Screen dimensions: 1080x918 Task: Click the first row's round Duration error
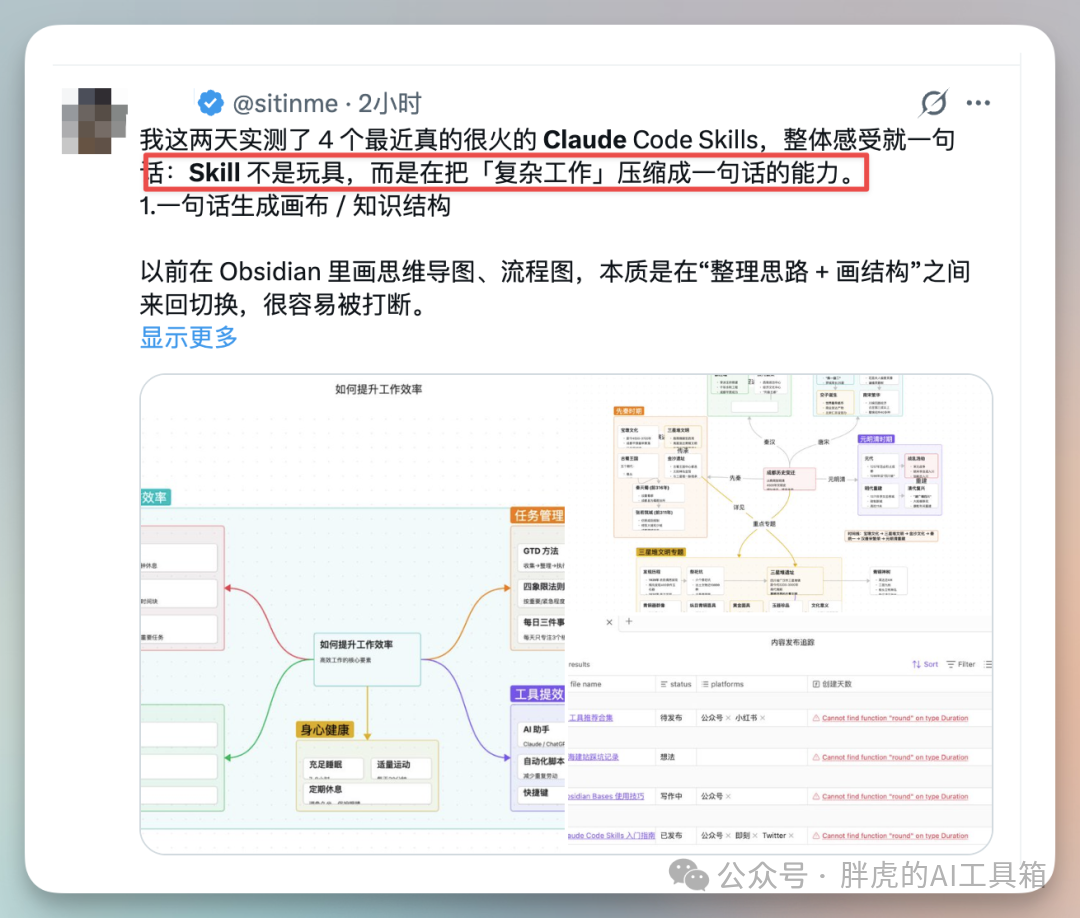(x=895, y=718)
